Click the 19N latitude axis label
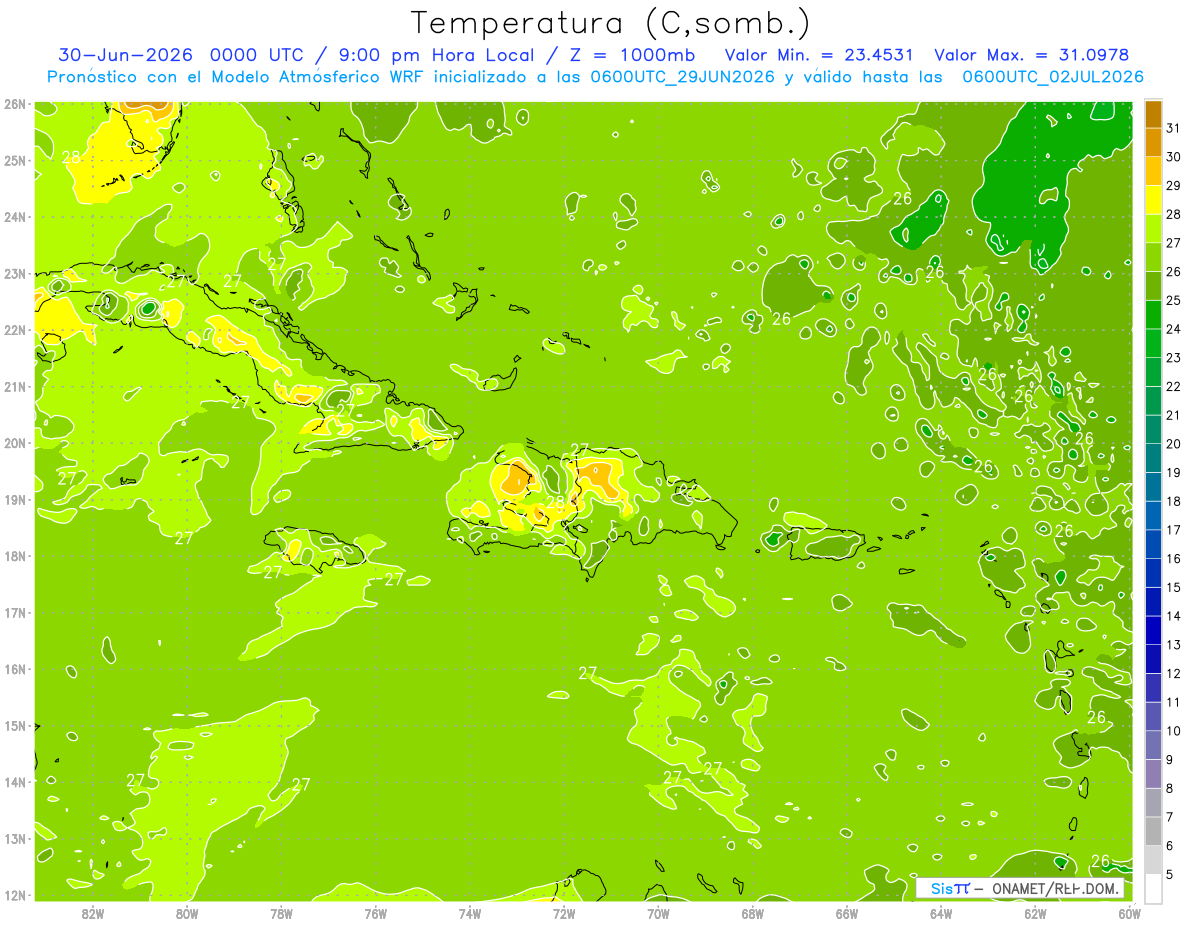The width and height of the screenshot is (1200, 927). (15, 499)
